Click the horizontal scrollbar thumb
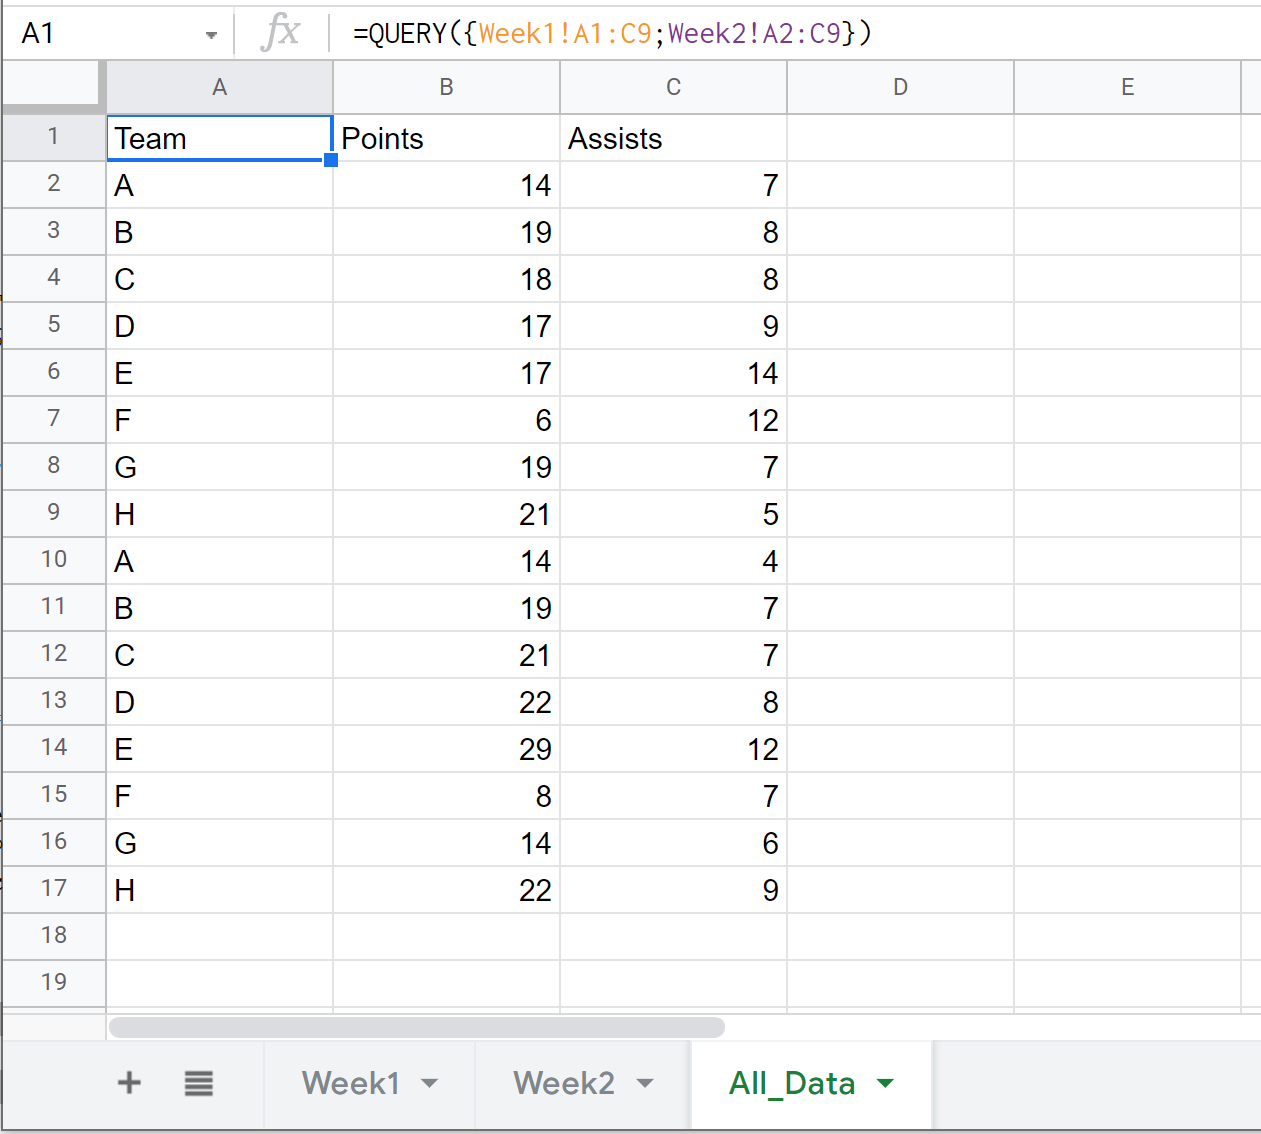The image size is (1261, 1134). coord(416,1027)
